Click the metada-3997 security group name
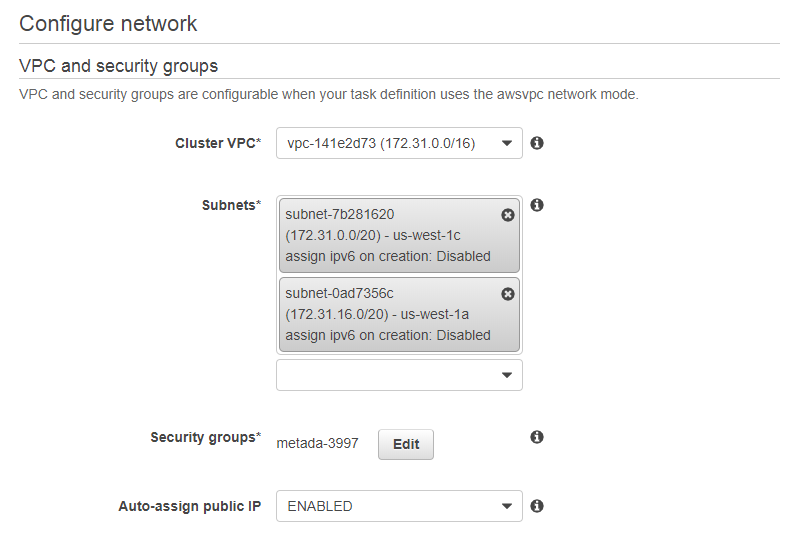Screen dimensions: 793x551 point(317,445)
